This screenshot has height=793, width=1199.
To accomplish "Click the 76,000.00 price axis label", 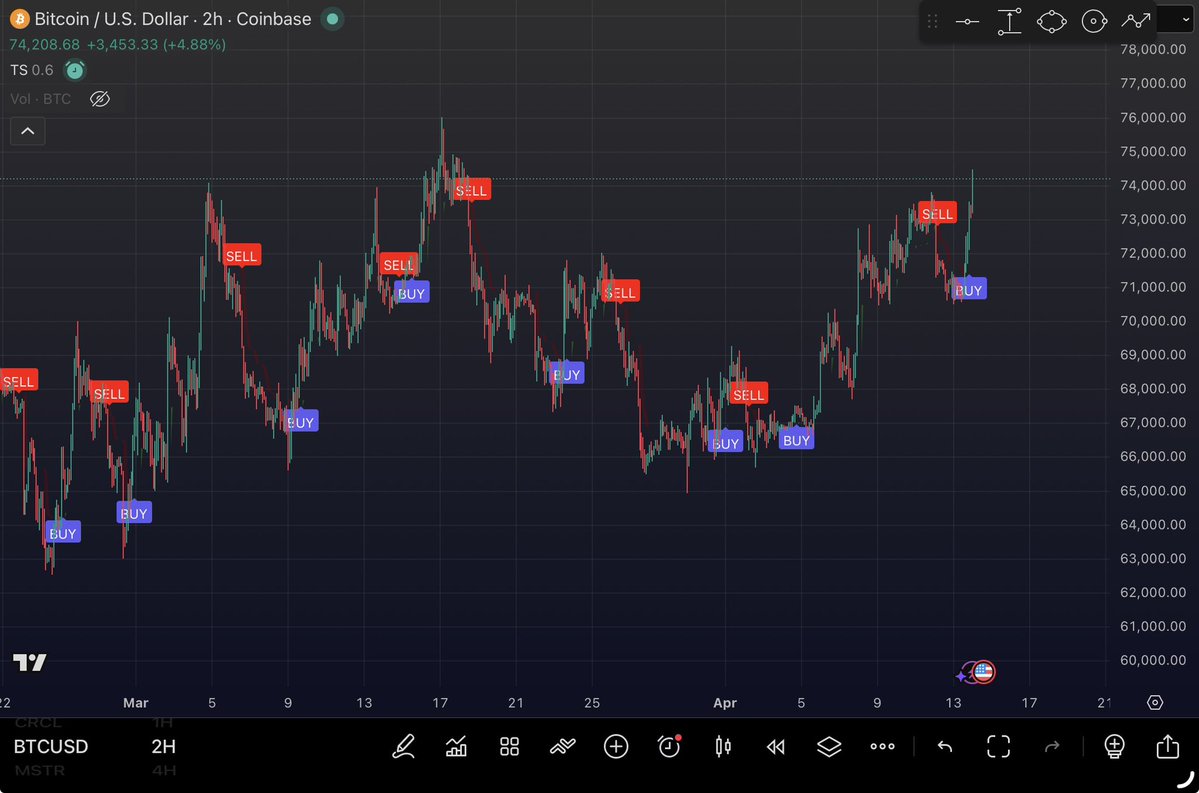I will click(1153, 118).
